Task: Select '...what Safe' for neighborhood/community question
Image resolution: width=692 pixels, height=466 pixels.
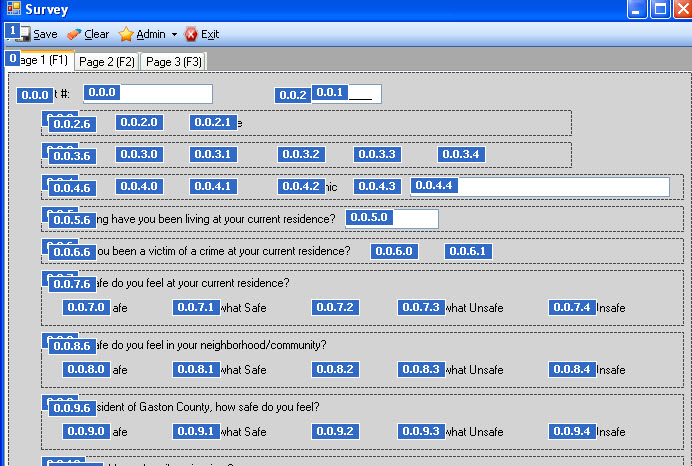Action: pos(220,369)
